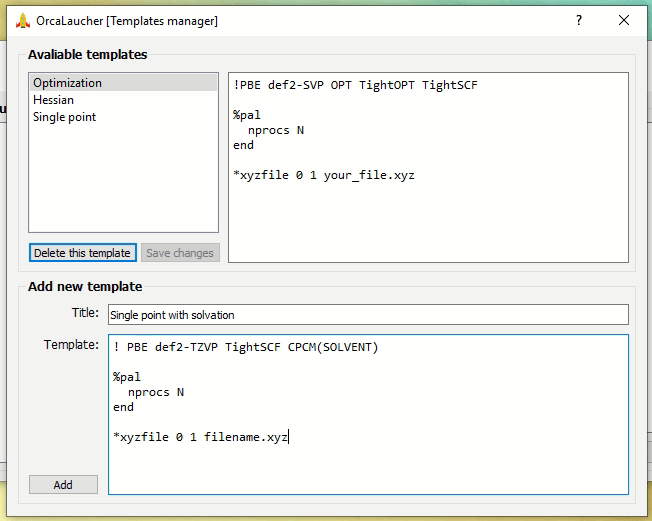Screen dimensions: 652x521
Task: Click the '%pal' line in new template
Action: click(127, 377)
